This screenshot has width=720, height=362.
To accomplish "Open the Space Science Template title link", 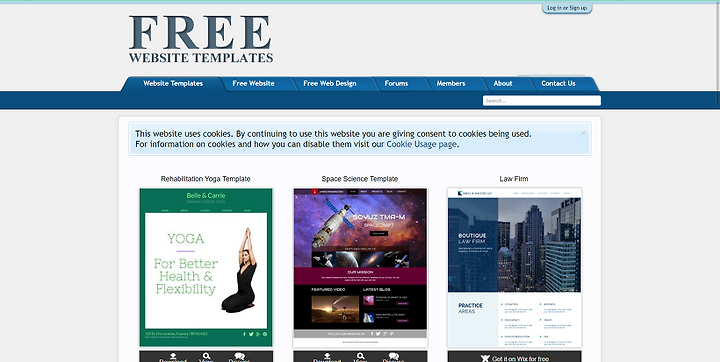I will (x=360, y=179).
